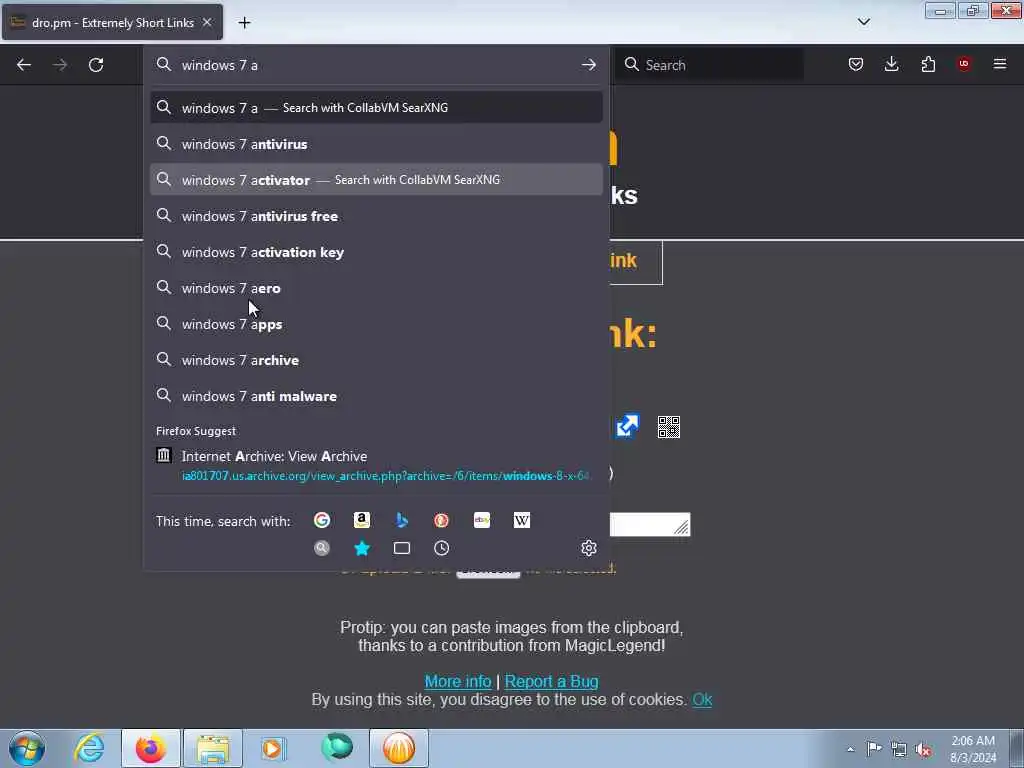Screen dimensions: 1024x768
Task: Open the Extensions menu
Action: click(928, 64)
